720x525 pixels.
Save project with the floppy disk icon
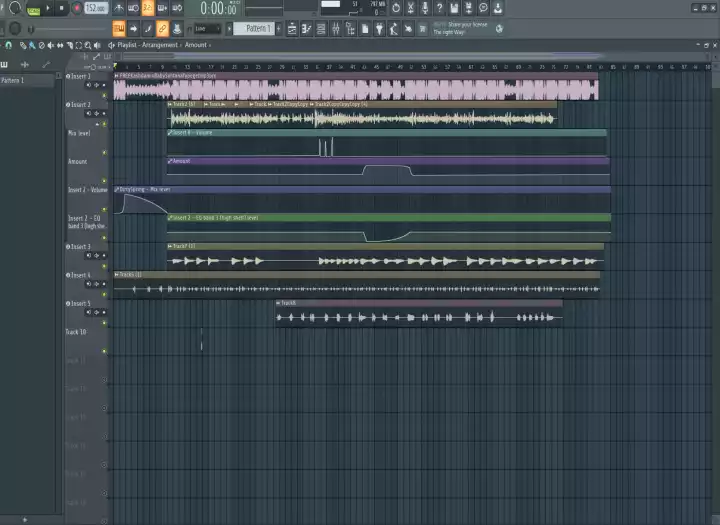click(x=454, y=8)
